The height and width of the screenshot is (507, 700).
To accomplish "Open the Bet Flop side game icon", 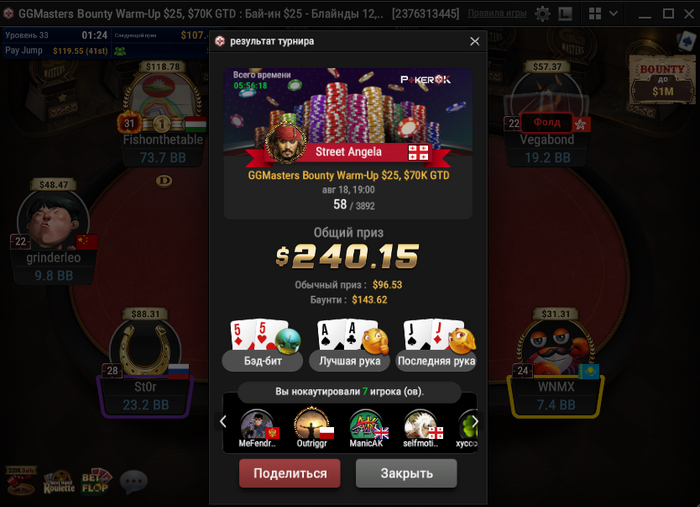I will click(x=96, y=482).
